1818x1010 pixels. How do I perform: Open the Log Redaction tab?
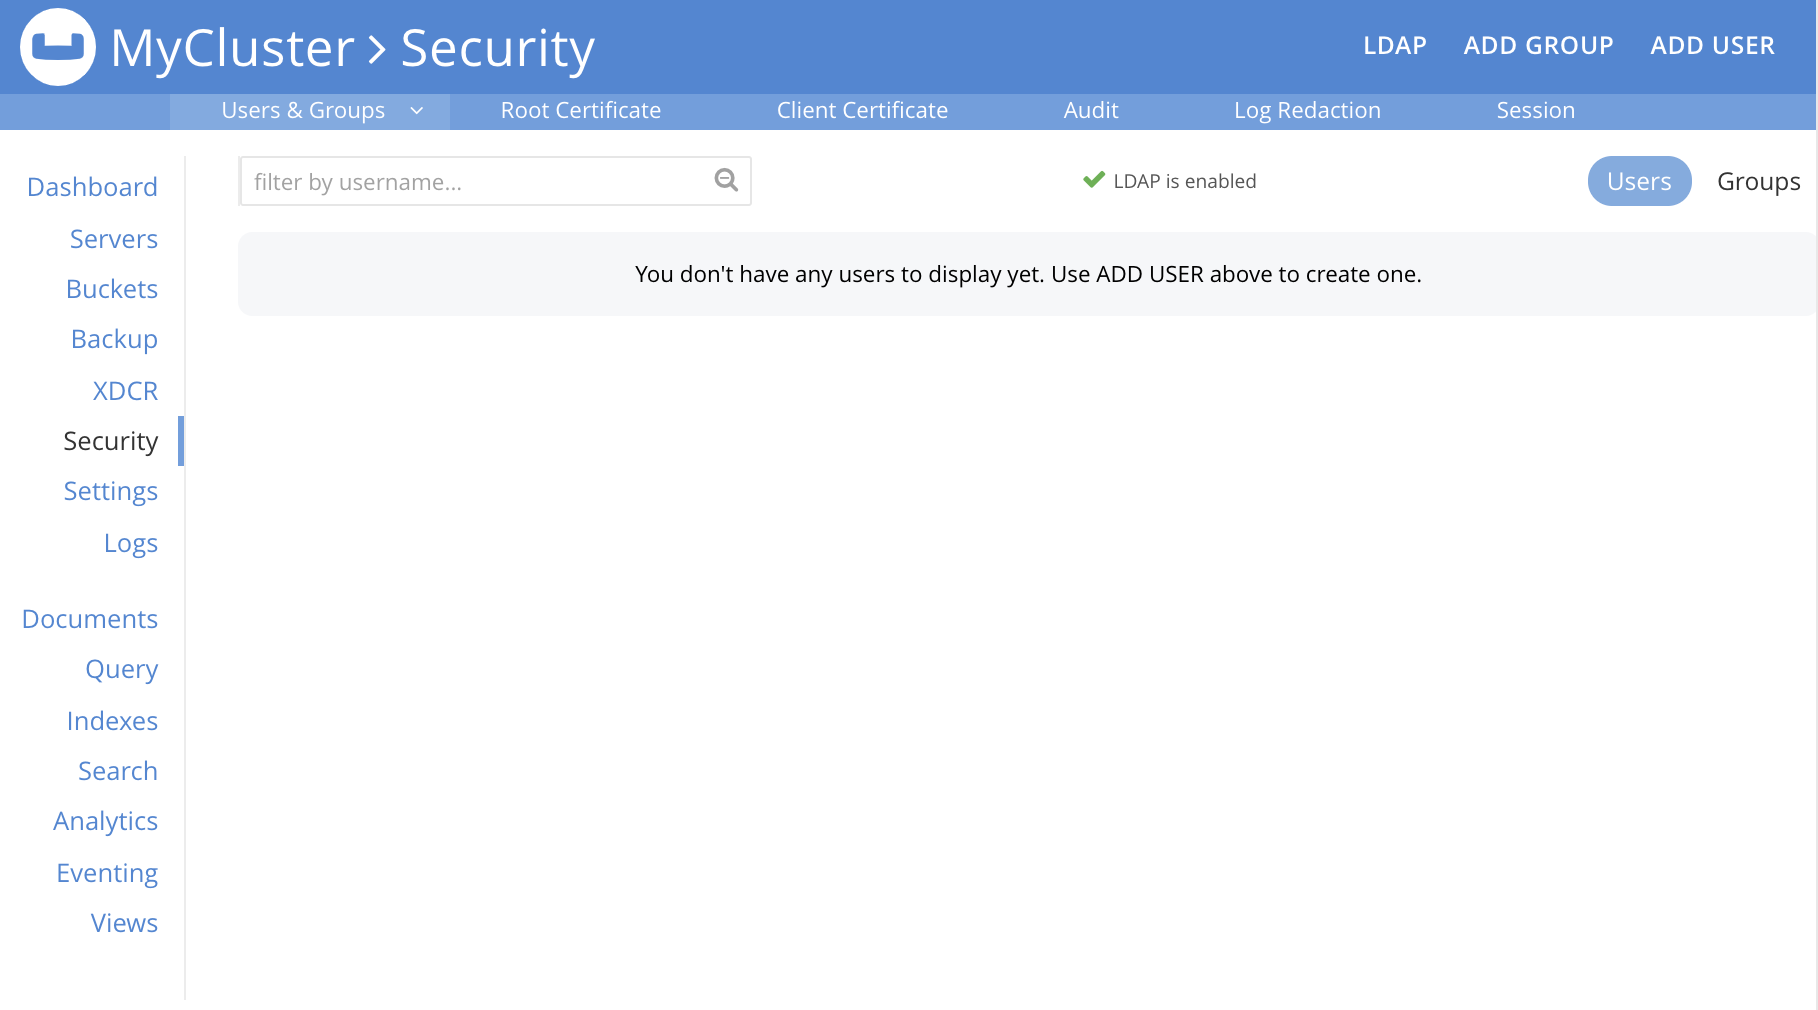(1307, 111)
